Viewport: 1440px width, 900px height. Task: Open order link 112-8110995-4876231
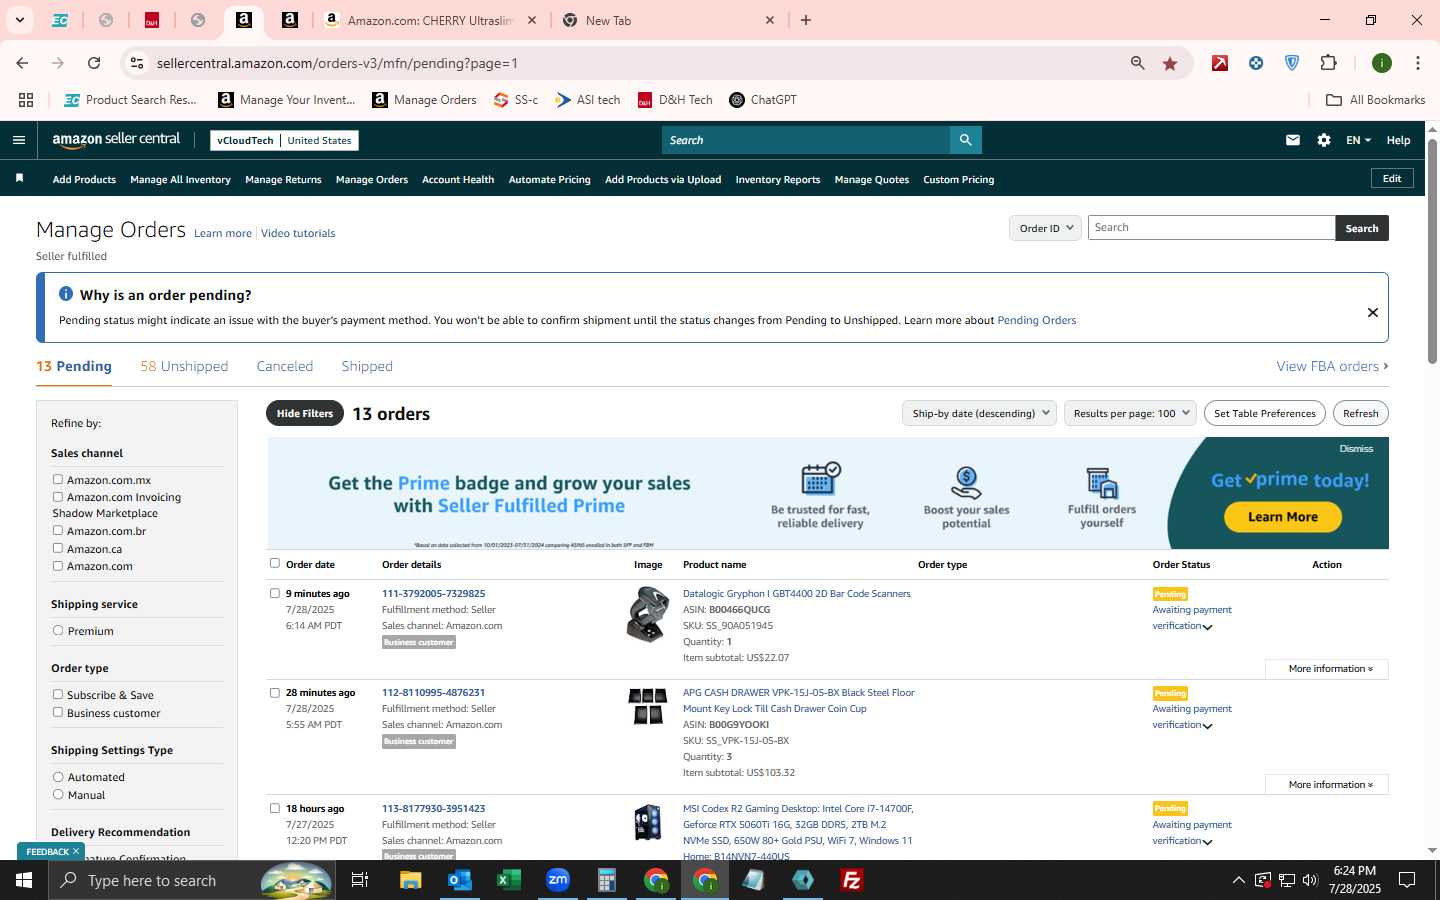(x=433, y=692)
